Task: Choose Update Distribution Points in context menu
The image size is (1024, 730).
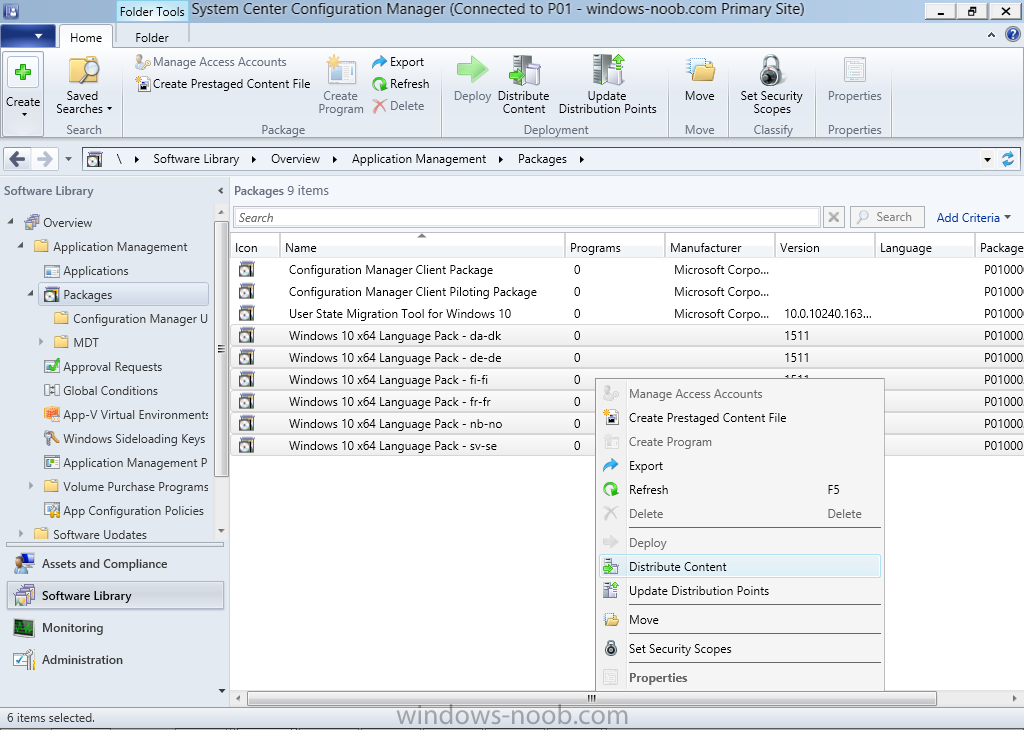Action: [x=740, y=591]
